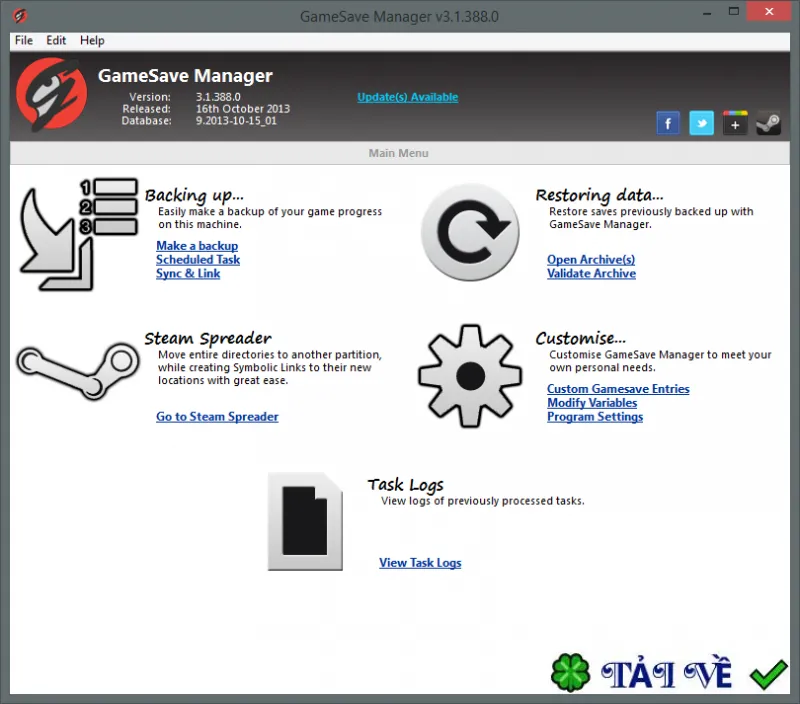The image size is (800, 704).
Task: Maximize the GameSave Manager window
Action: pyautogui.click(x=734, y=11)
